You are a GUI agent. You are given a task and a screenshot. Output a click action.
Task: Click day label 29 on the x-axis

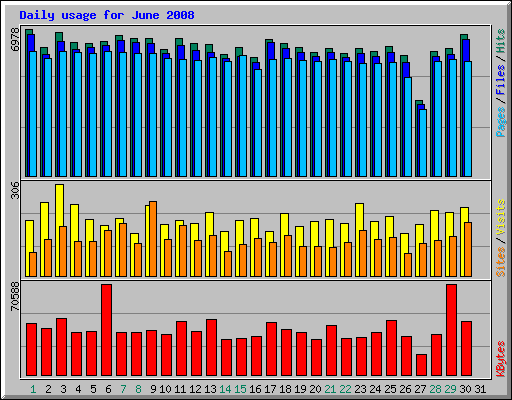450,389
